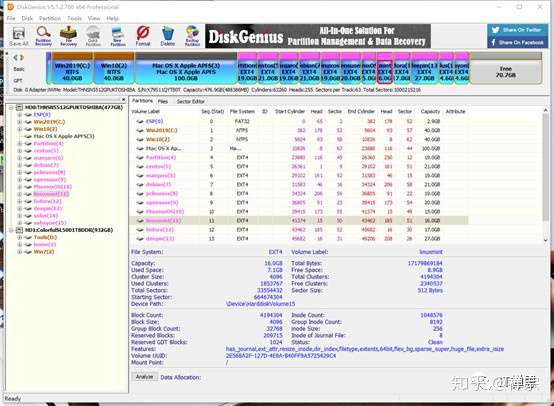Select Mac OS X Apple APFS(3) in tree
Viewport: 554px width, 406px height.
[64, 136]
